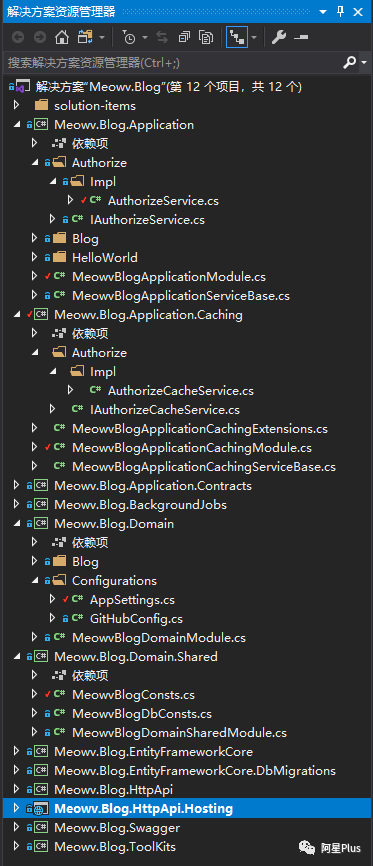Select the AppSettings.cs file
Screen dimensions: 373x866
tap(132, 599)
